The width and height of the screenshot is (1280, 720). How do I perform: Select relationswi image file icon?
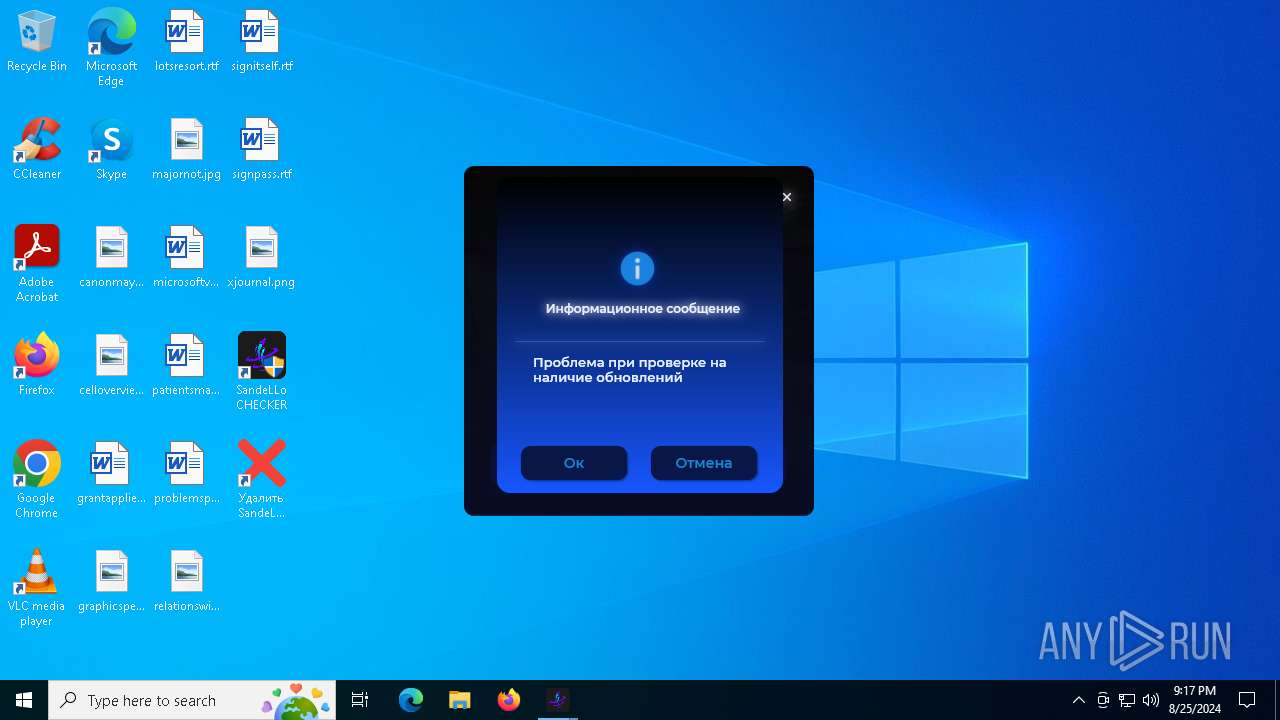(187, 582)
